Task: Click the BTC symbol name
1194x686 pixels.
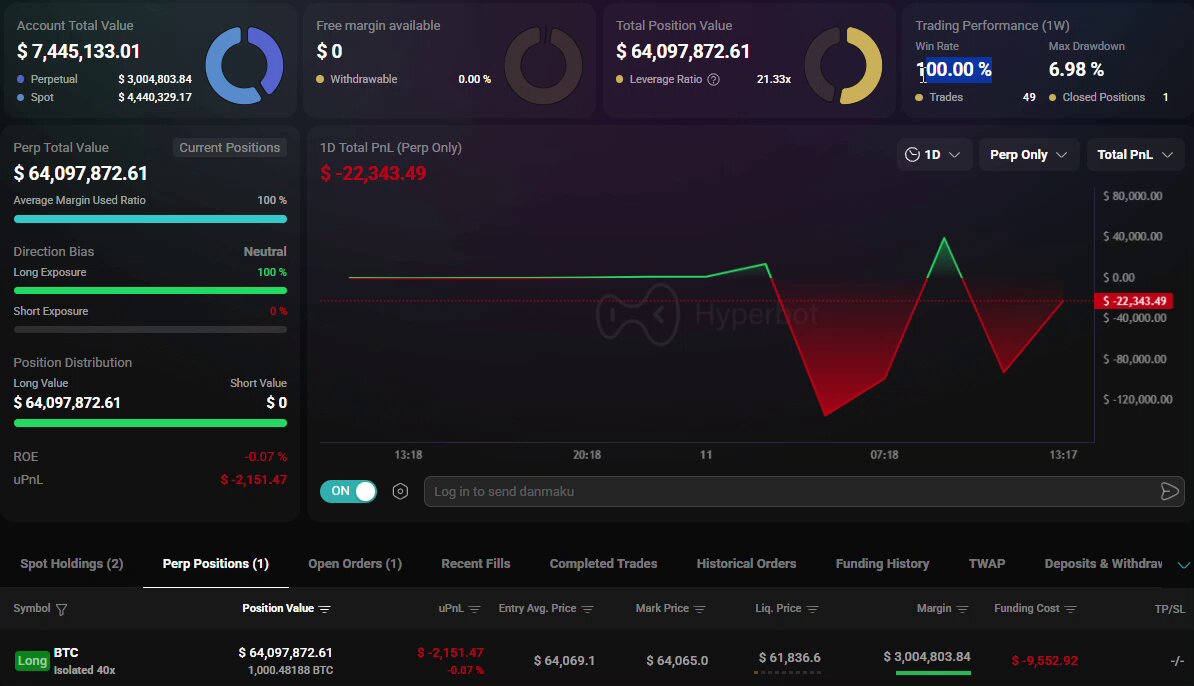Action: [66, 653]
